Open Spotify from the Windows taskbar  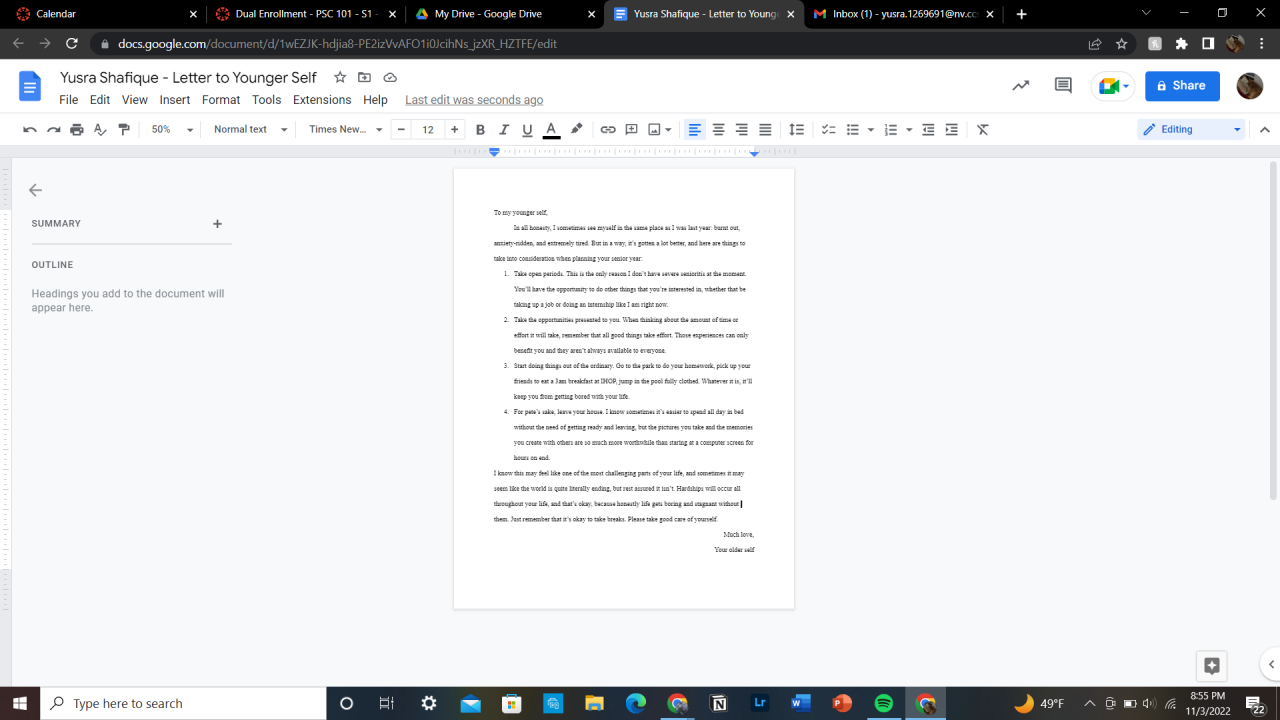click(x=884, y=703)
